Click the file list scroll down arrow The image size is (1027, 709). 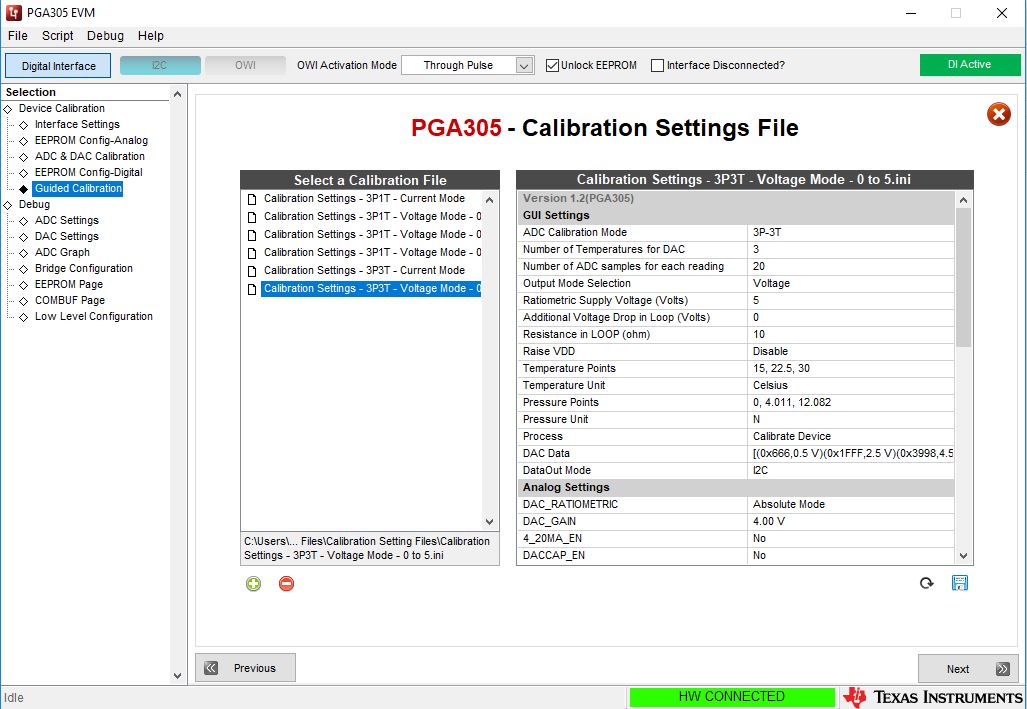(490, 522)
